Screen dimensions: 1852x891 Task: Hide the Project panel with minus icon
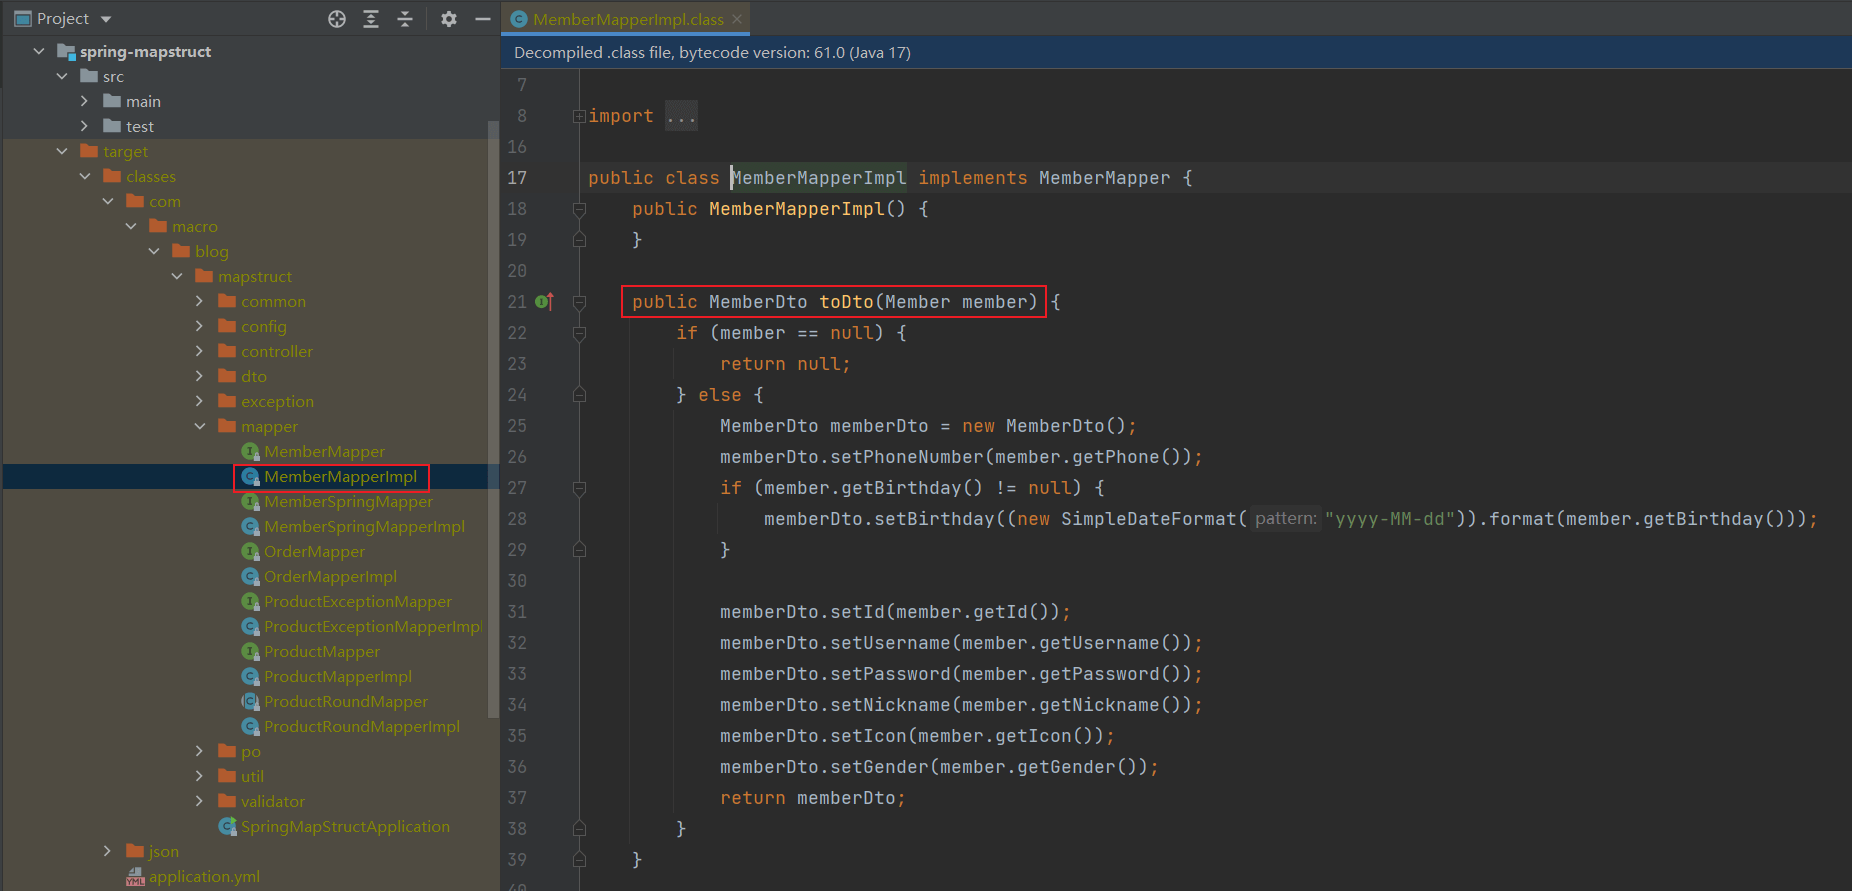(x=482, y=19)
